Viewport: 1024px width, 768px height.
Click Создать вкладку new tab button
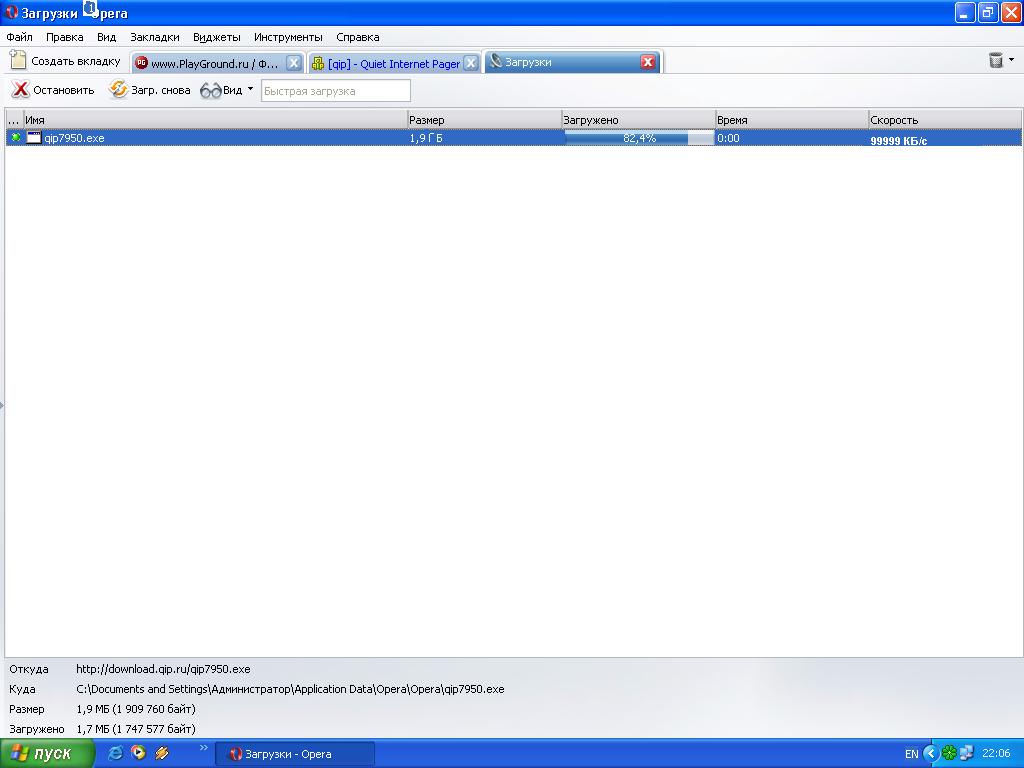(x=65, y=61)
